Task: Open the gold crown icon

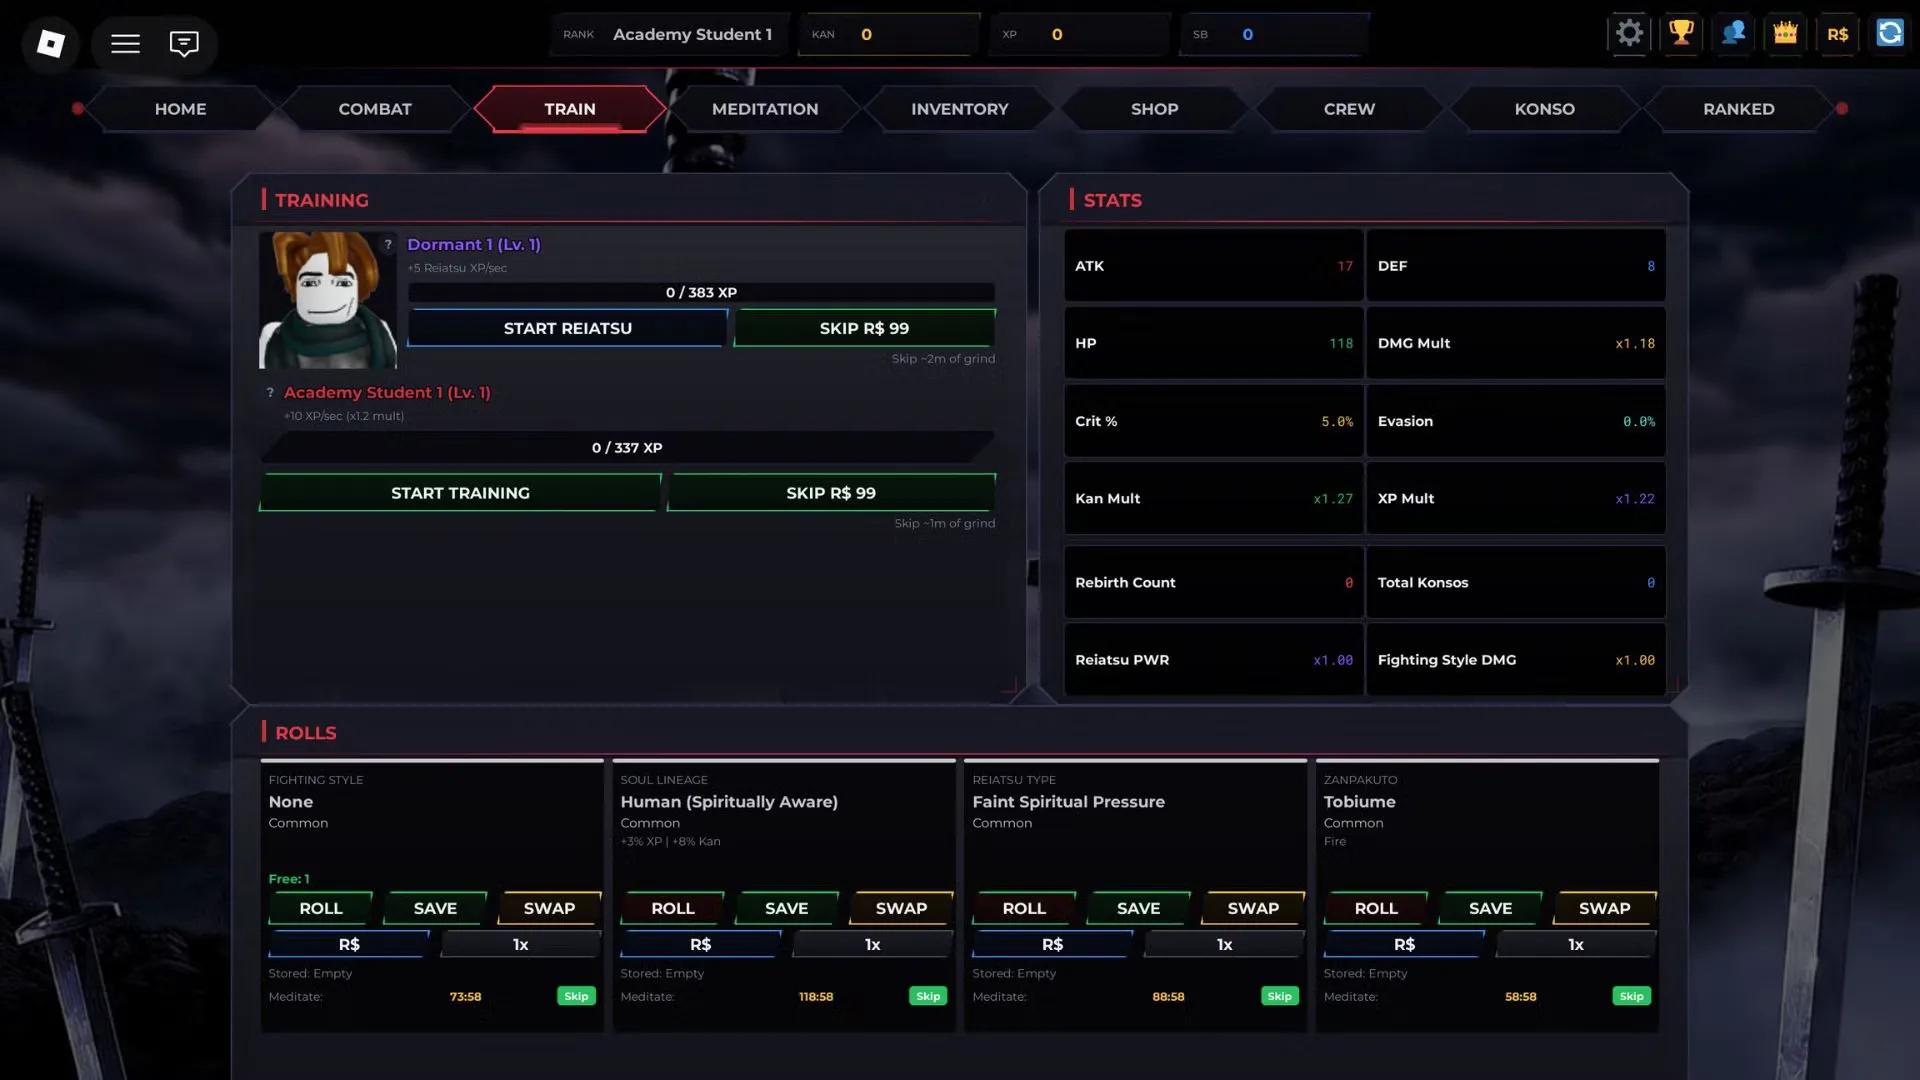Action: coord(1785,33)
